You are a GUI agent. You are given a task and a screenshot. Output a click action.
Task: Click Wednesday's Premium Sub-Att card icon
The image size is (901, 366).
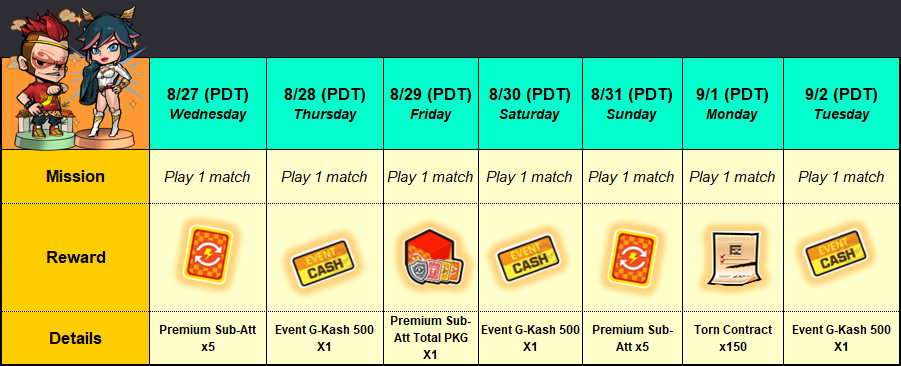click(x=207, y=257)
